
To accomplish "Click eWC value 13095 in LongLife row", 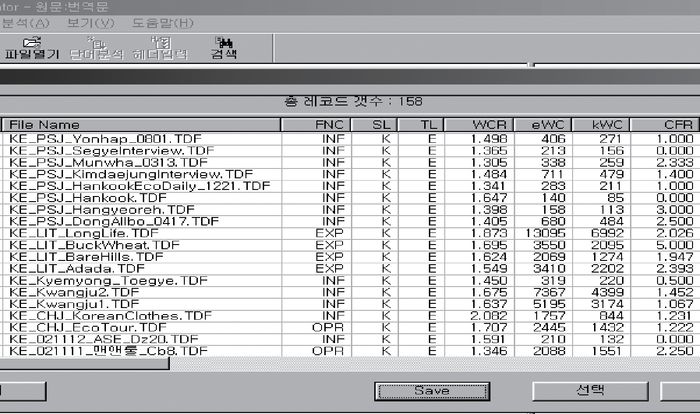I will (x=545, y=233).
